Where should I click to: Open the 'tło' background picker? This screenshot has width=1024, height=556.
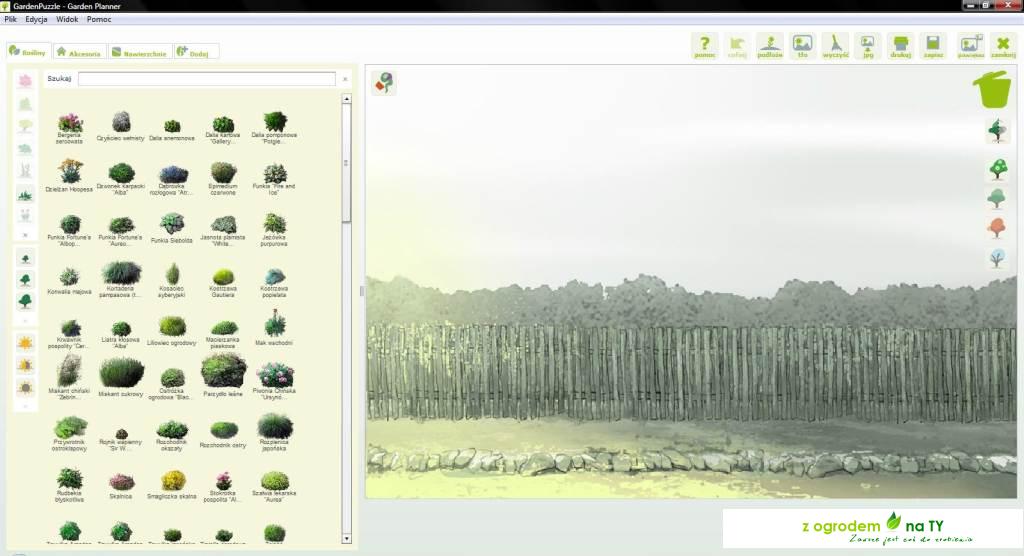(802, 46)
